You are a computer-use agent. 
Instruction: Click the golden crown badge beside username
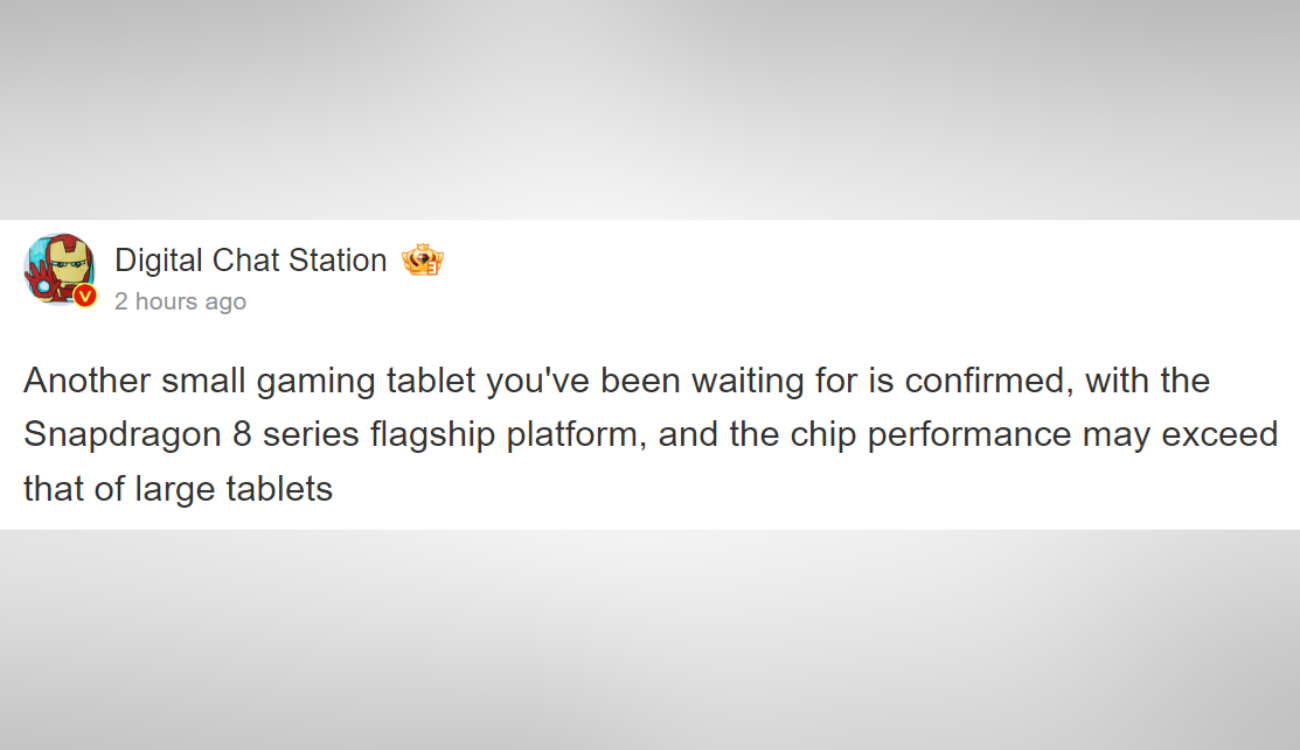tap(422, 261)
